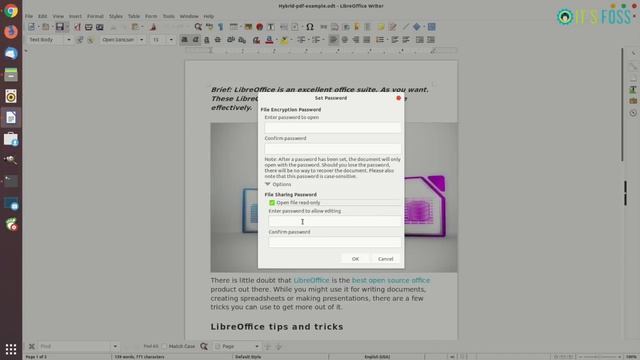Click Cancel in Set Password dialog
Screen dimensions: 640x360
point(386,259)
